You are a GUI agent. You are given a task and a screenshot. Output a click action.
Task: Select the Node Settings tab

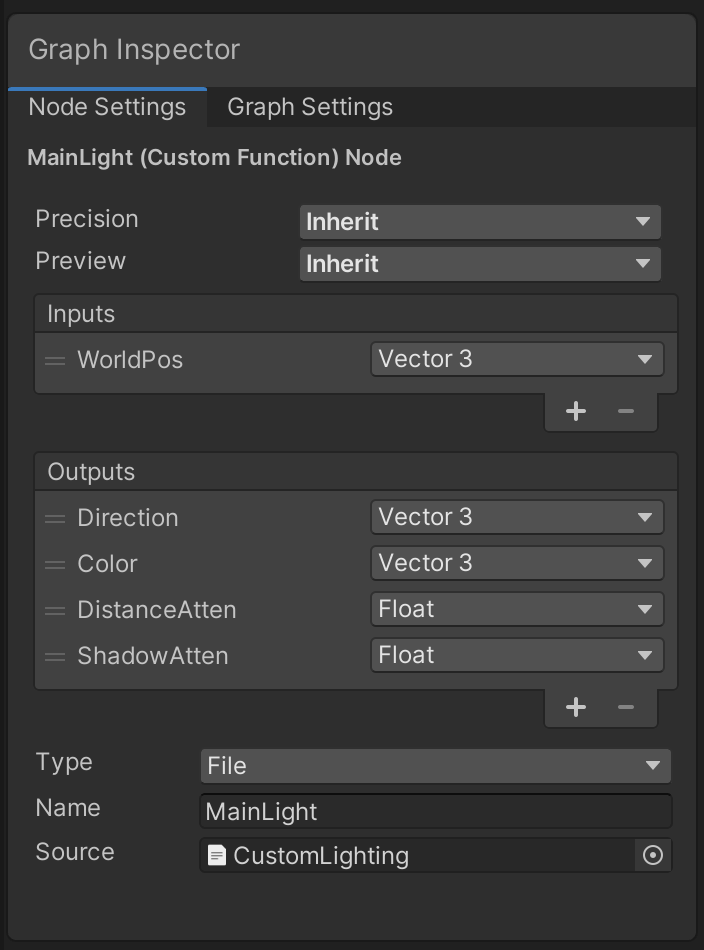pos(107,107)
